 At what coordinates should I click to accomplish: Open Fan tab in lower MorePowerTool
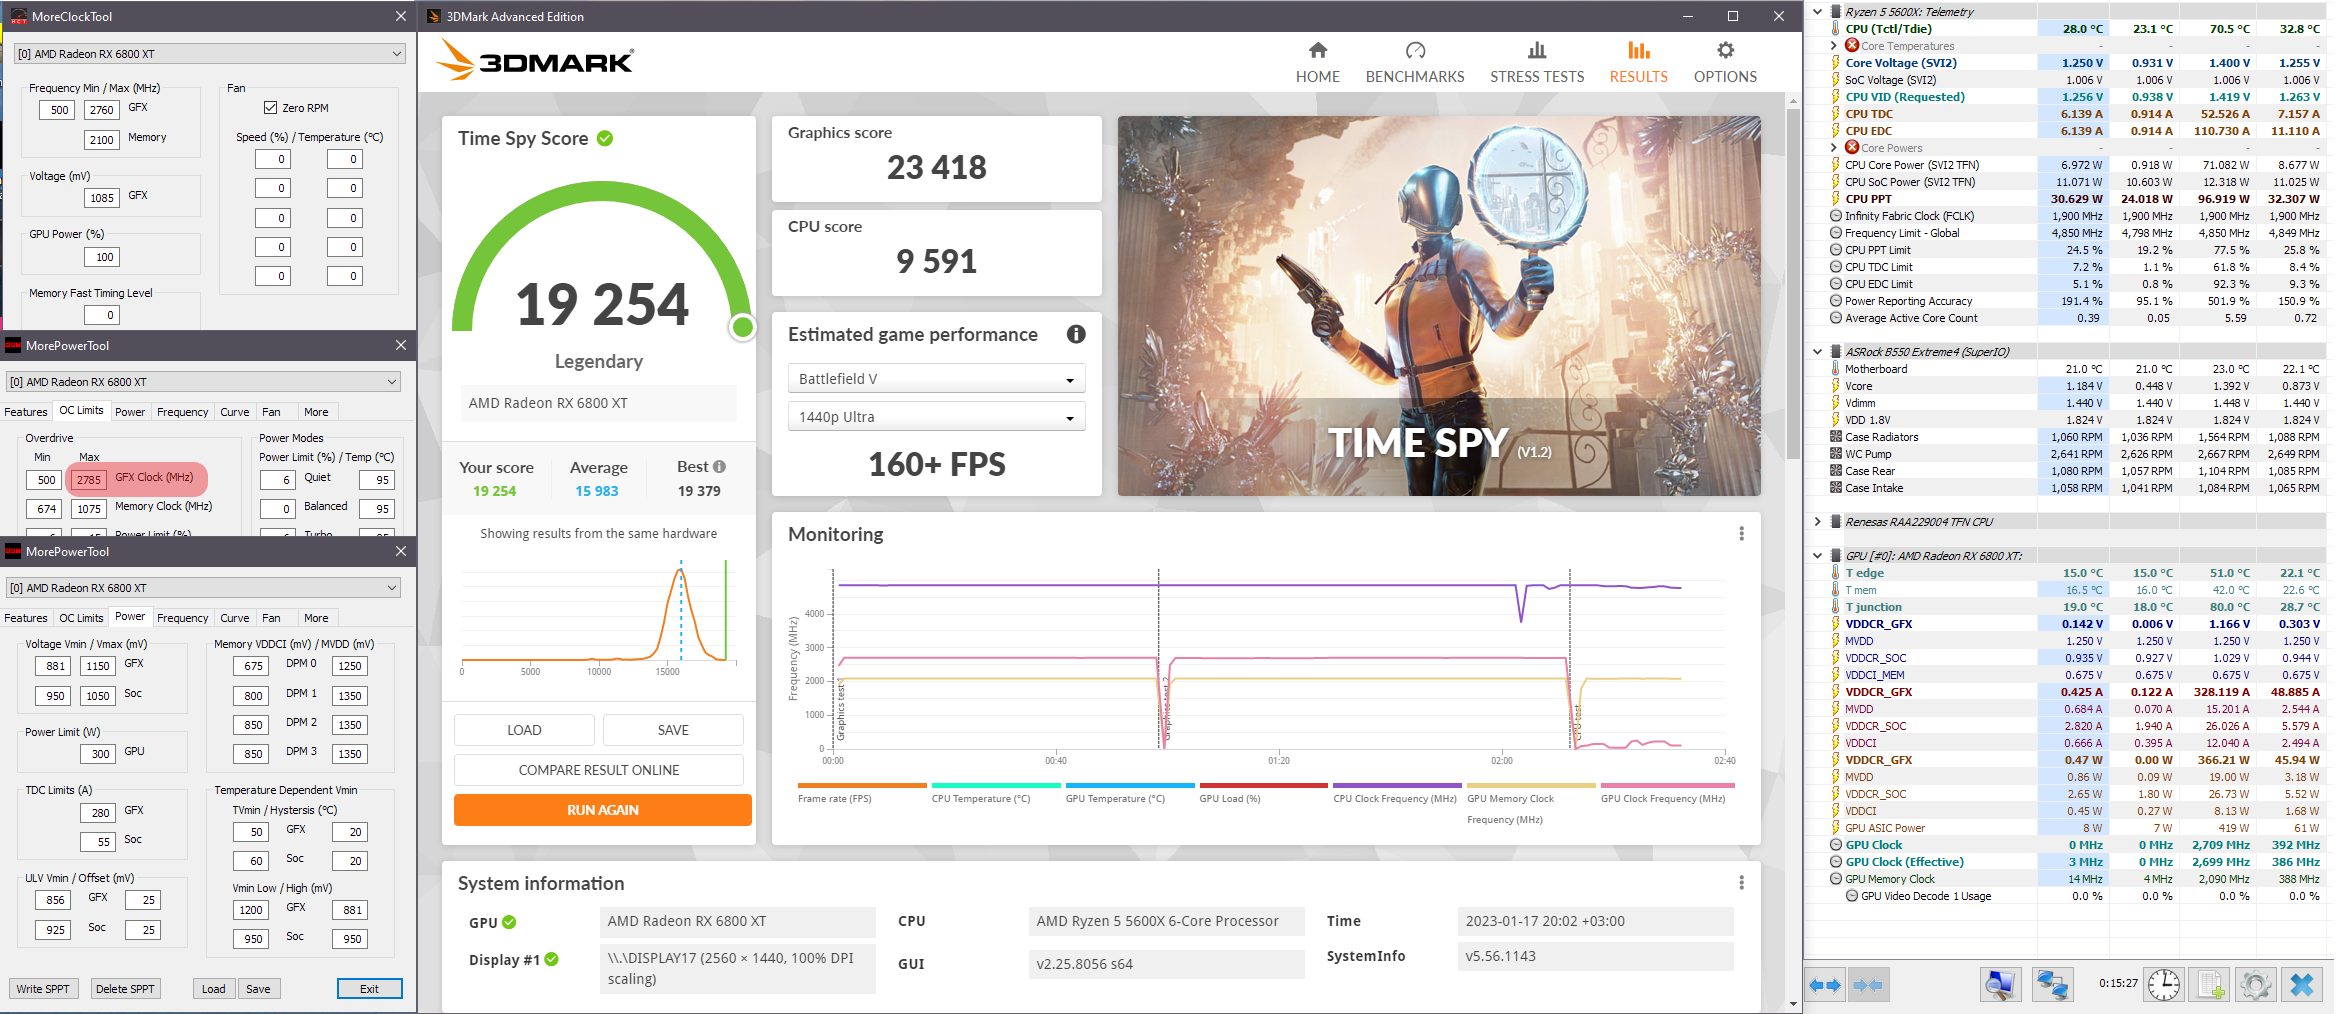pos(271,618)
